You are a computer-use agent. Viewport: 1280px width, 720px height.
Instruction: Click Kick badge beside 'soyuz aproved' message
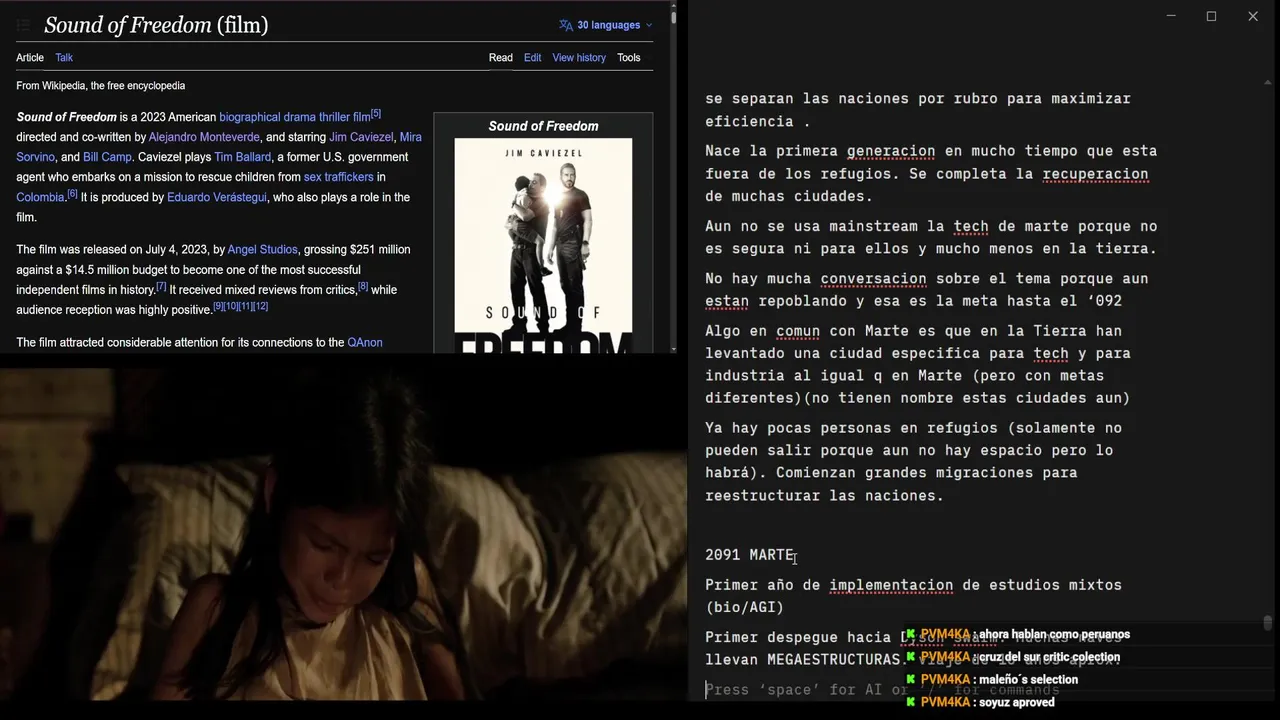pos(911,703)
